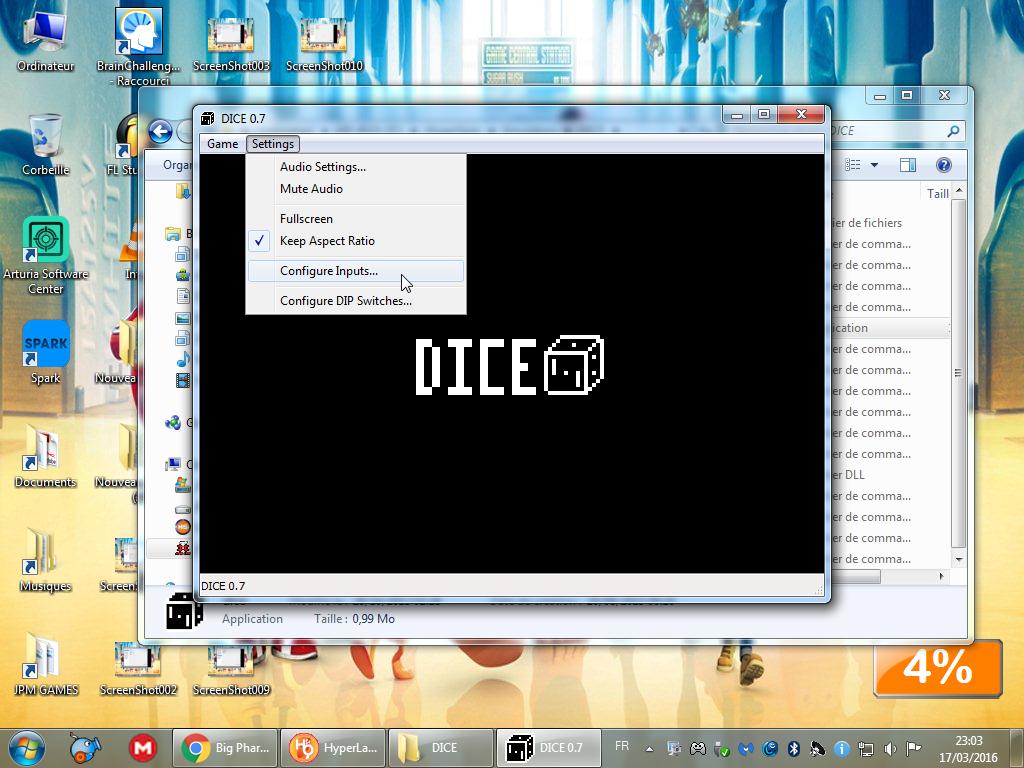Switch to Chrome Big Phar... taskbar button
The width and height of the screenshot is (1024, 768).
pyautogui.click(x=224, y=748)
